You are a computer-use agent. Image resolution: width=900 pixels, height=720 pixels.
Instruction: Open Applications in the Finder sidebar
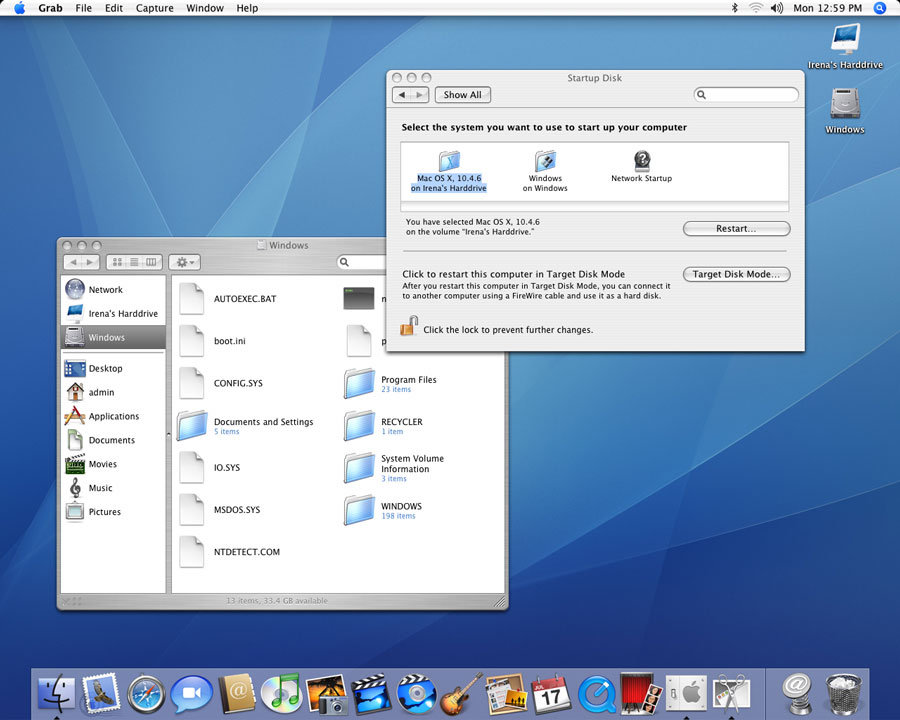tap(113, 416)
